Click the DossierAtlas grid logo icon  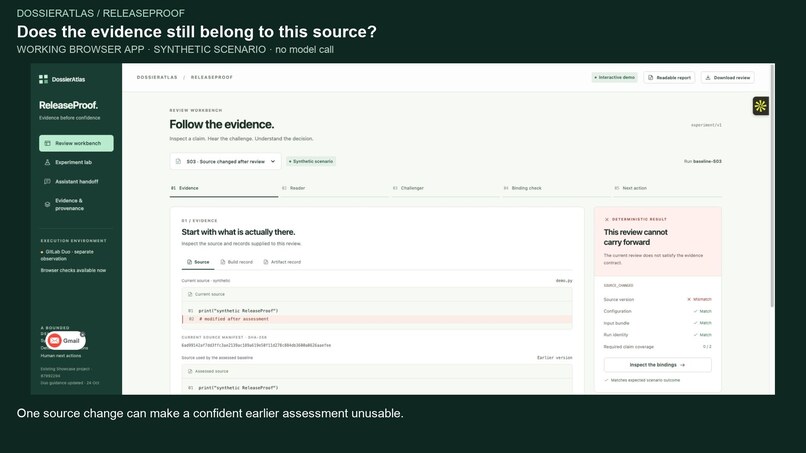pyautogui.click(x=43, y=79)
